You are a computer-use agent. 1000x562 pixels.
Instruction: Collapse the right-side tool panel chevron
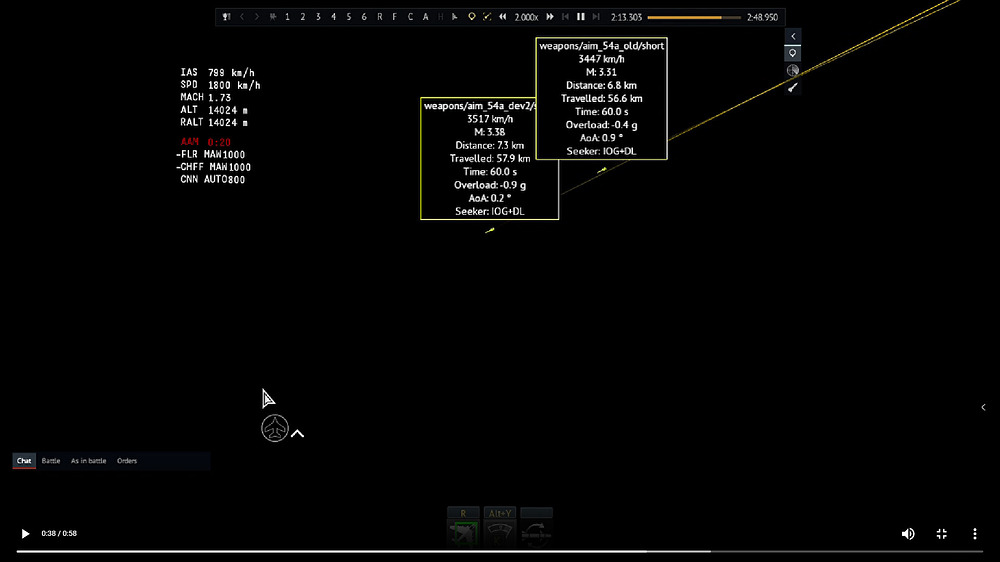(793, 36)
